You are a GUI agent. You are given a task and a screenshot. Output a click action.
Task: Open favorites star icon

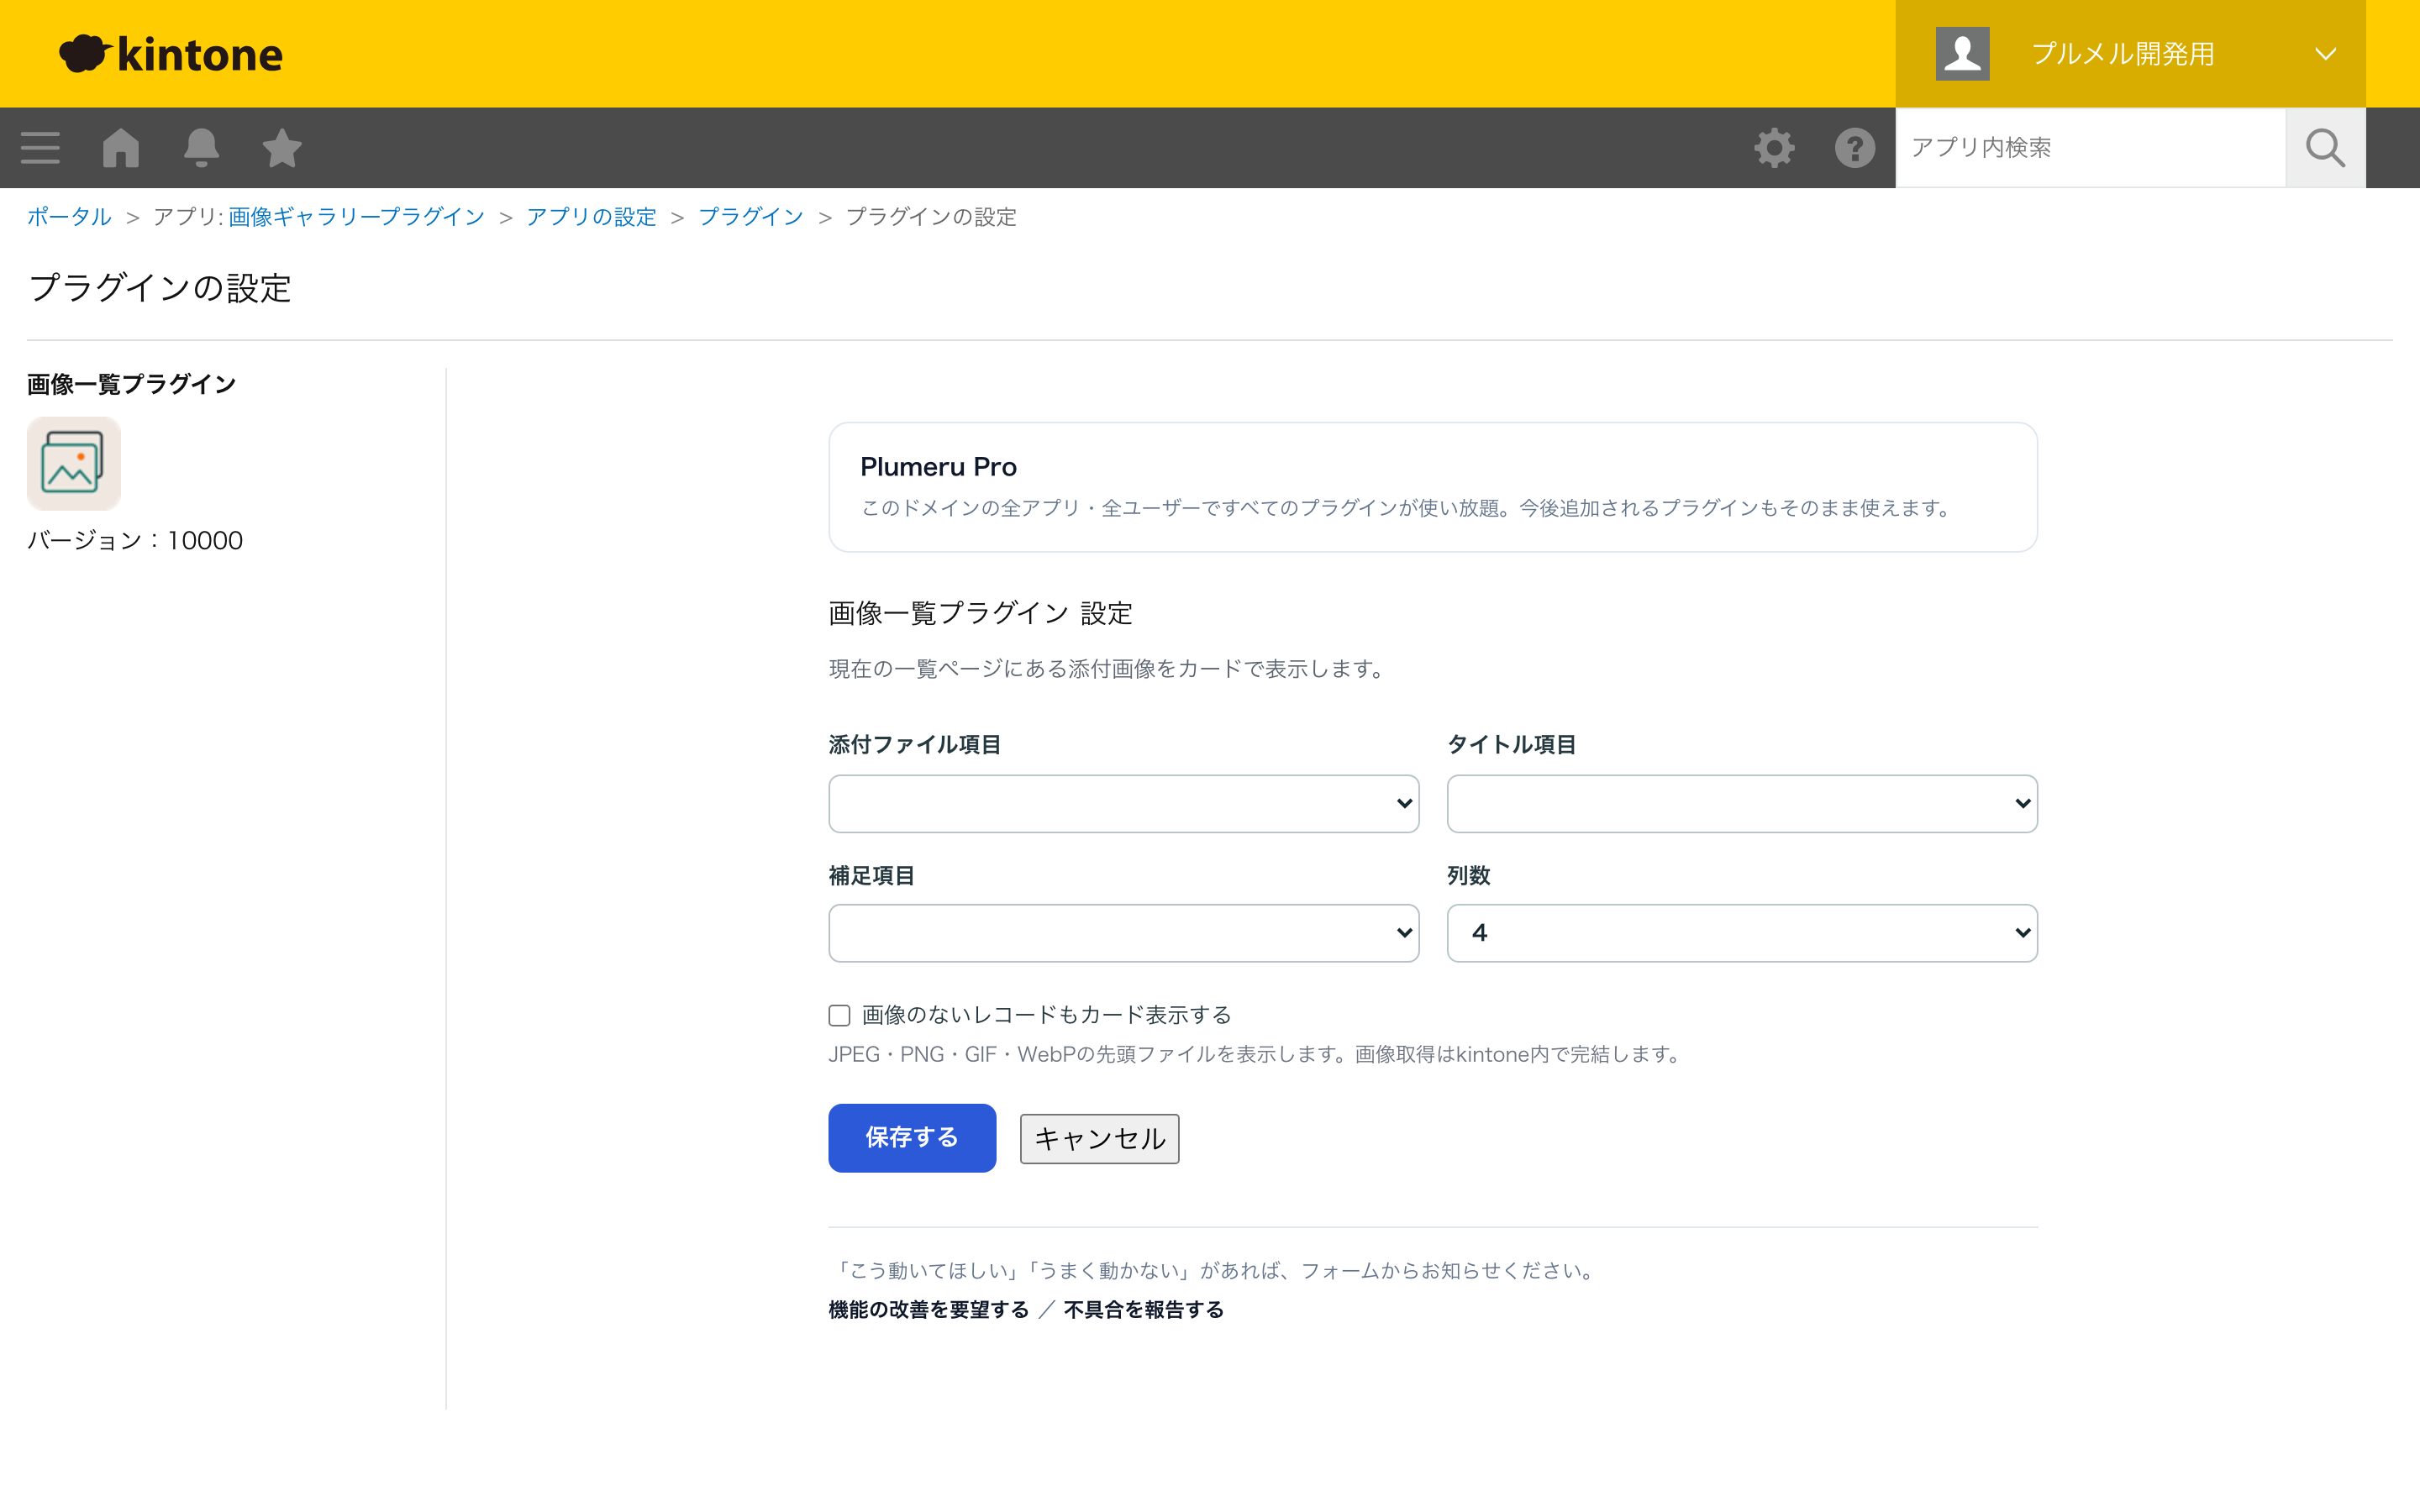click(x=282, y=148)
